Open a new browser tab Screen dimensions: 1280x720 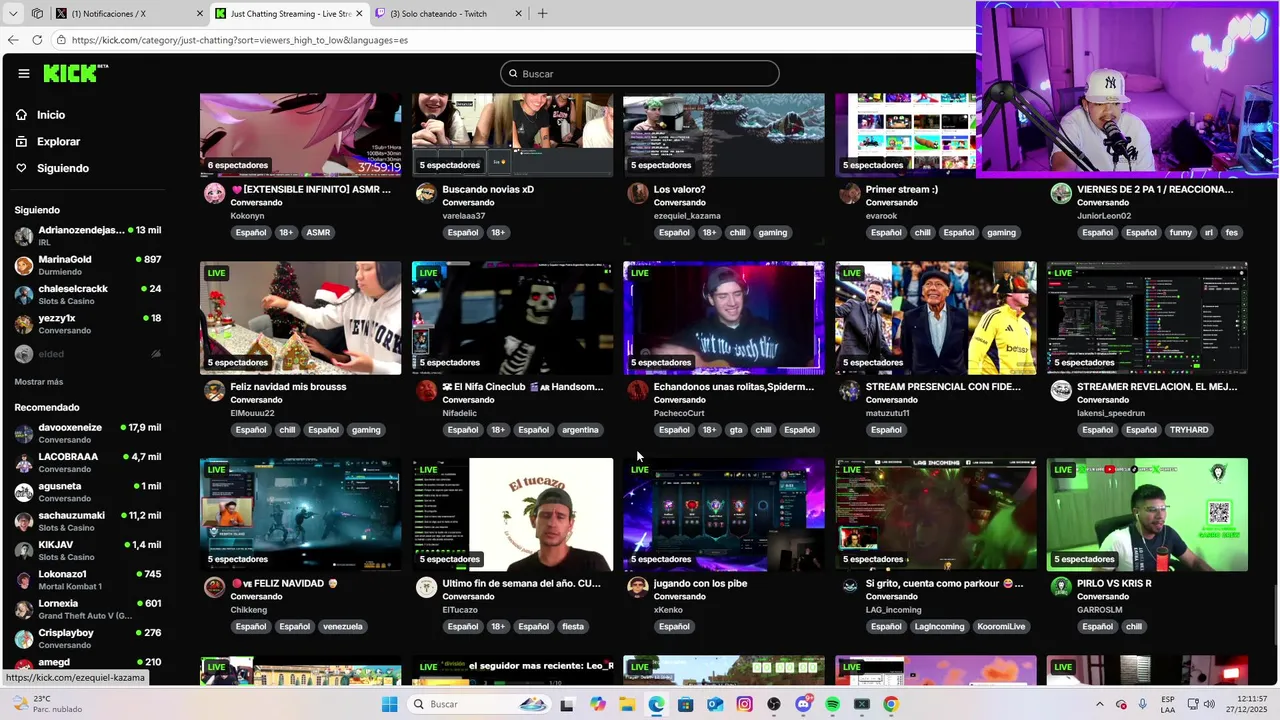[x=542, y=13]
